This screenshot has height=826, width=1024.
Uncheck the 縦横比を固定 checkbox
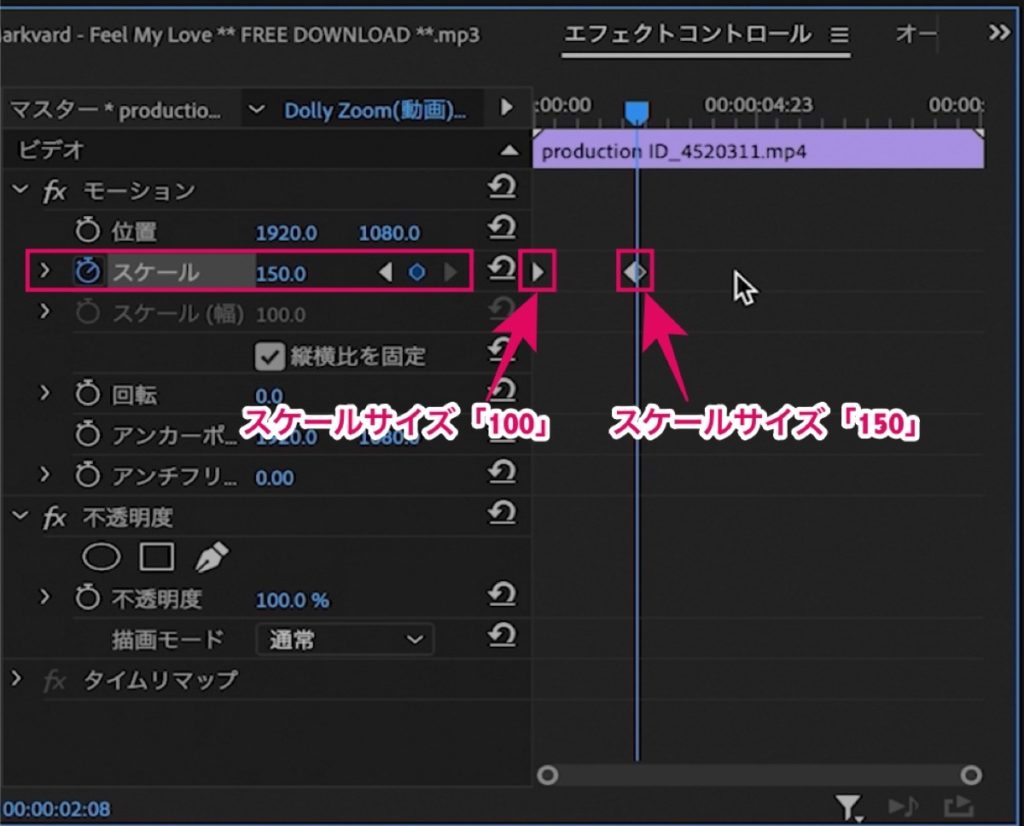pos(269,357)
